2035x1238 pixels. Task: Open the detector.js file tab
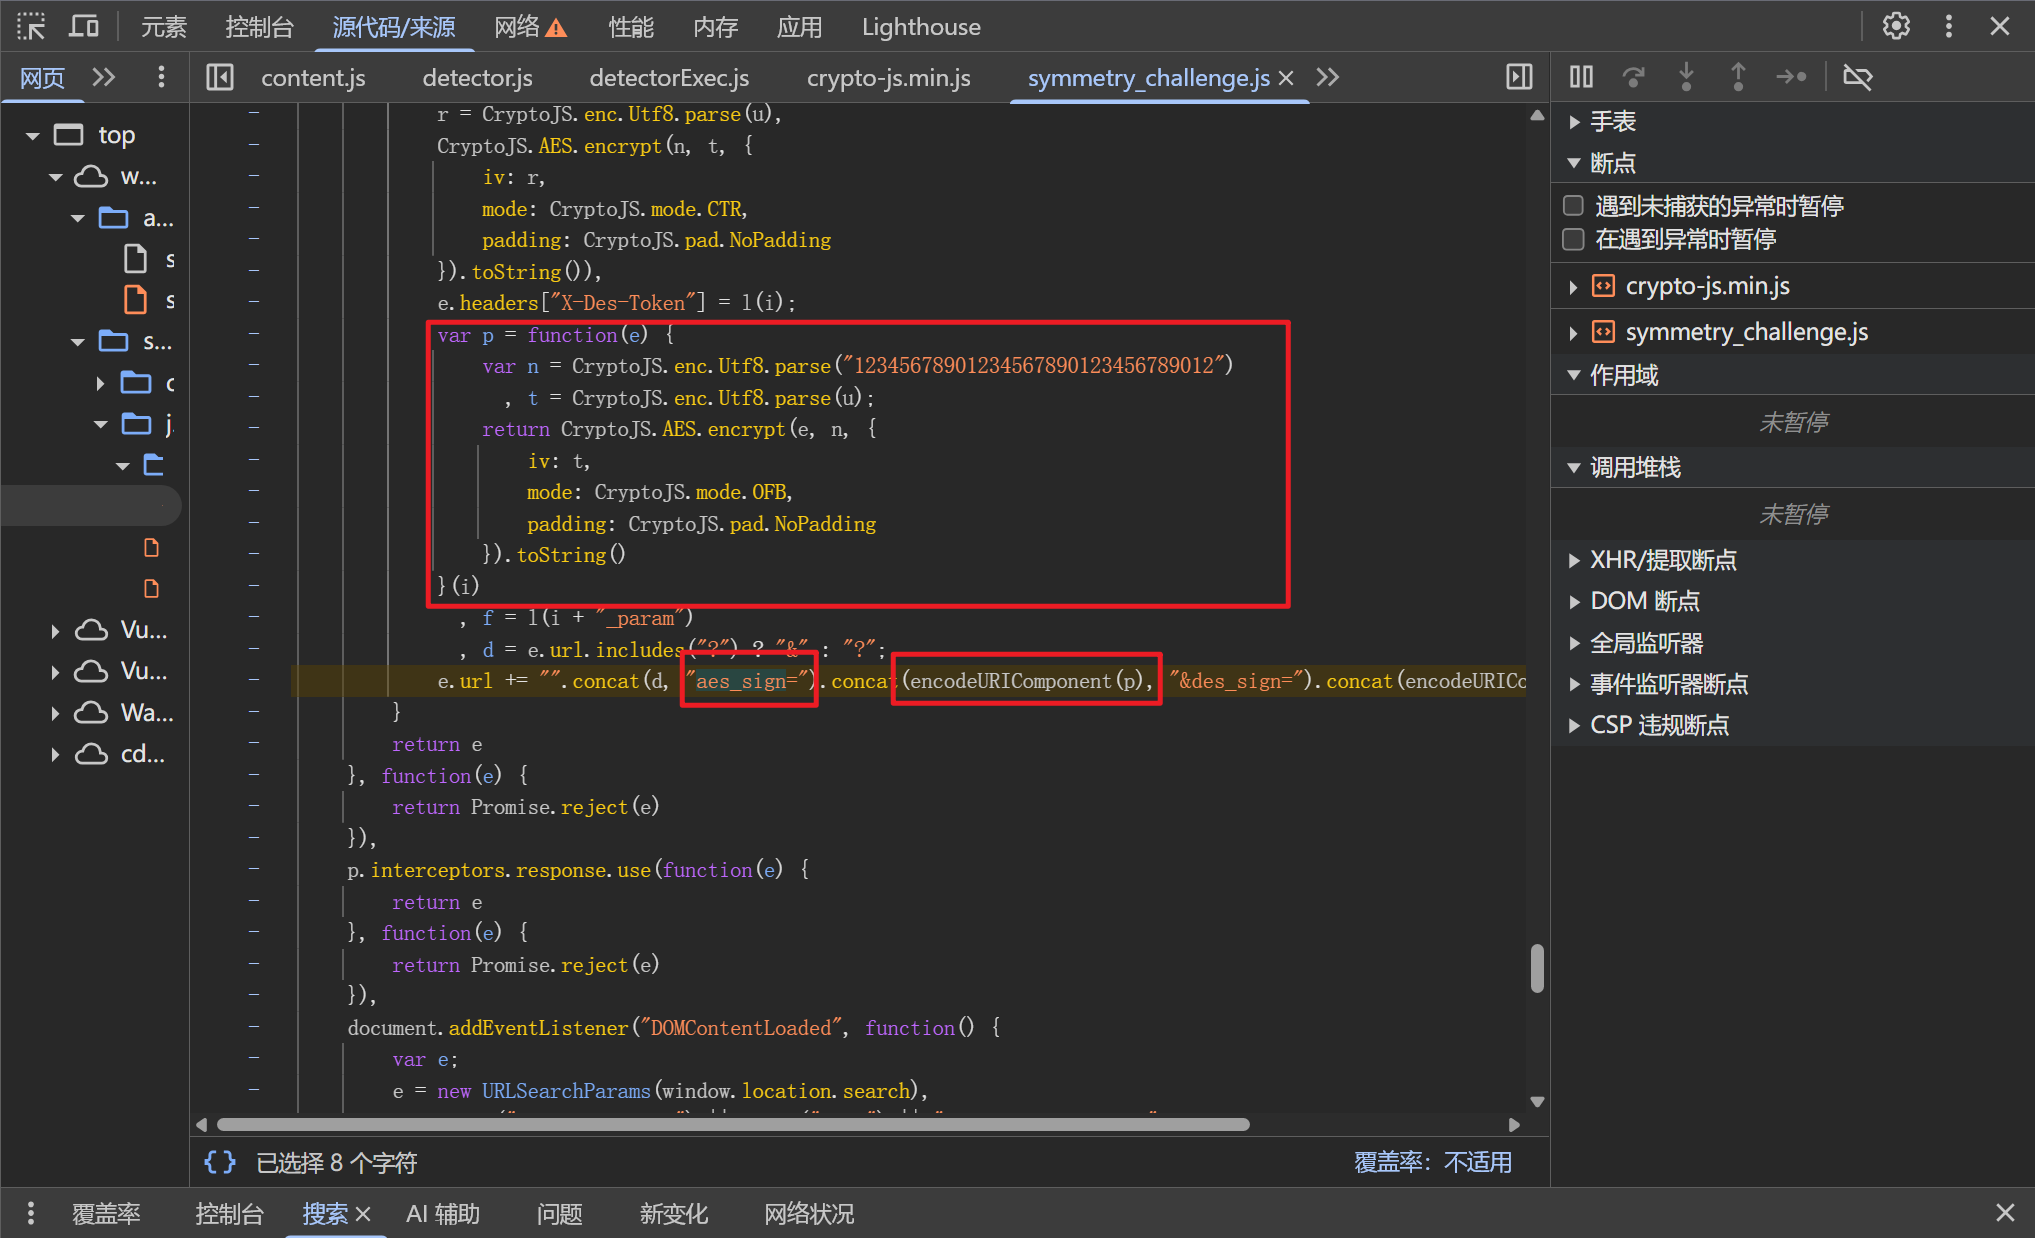pyautogui.click(x=477, y=78)
